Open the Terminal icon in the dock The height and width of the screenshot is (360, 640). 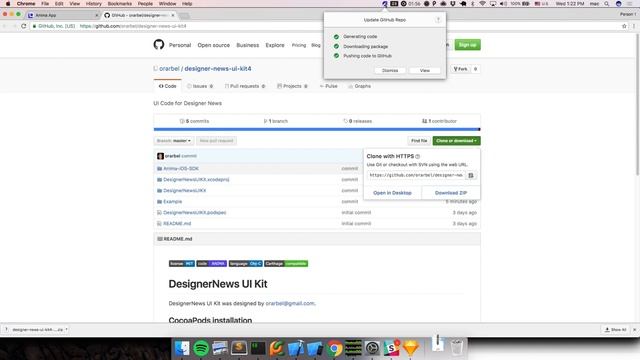coord(258,348)
